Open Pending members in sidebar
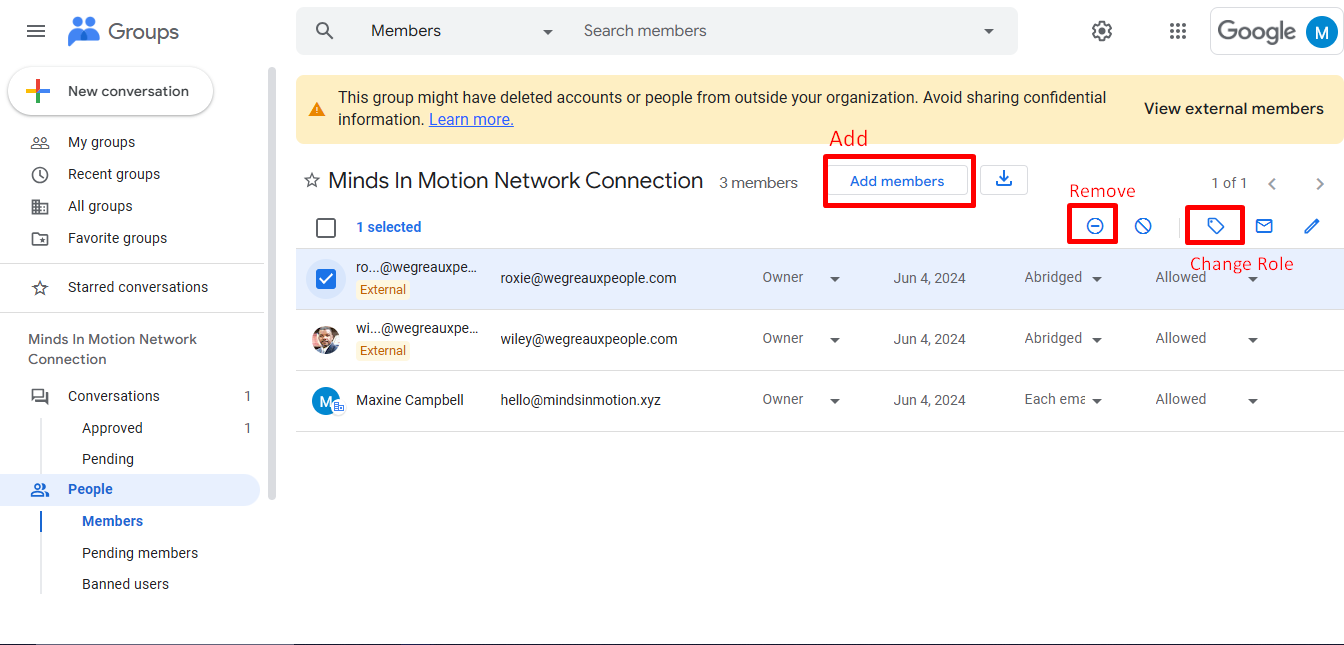 click(x=140, y=553)
